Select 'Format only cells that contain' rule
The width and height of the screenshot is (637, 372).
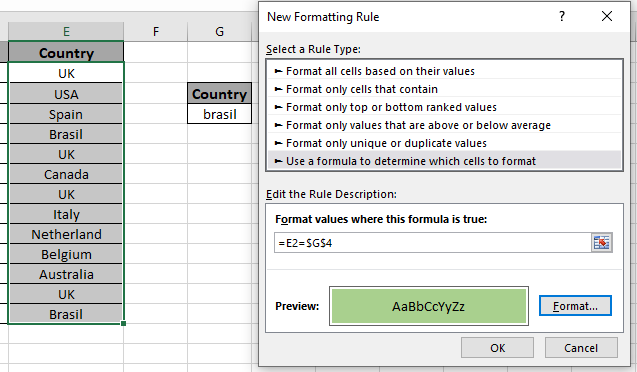[444, 89]
